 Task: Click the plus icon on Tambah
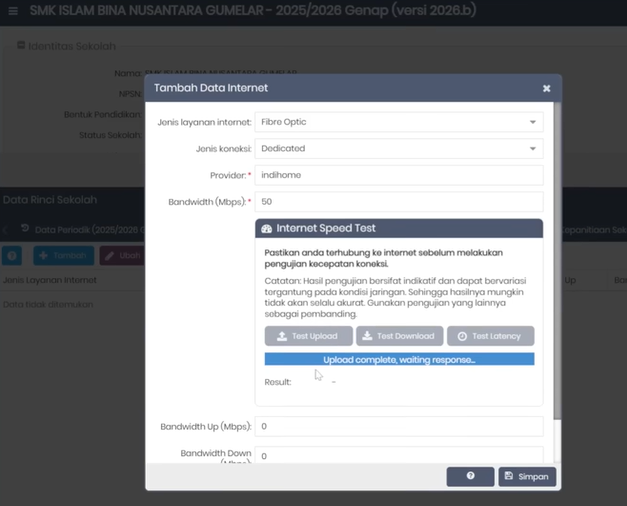pyautogui.click(x=44, y=255)
